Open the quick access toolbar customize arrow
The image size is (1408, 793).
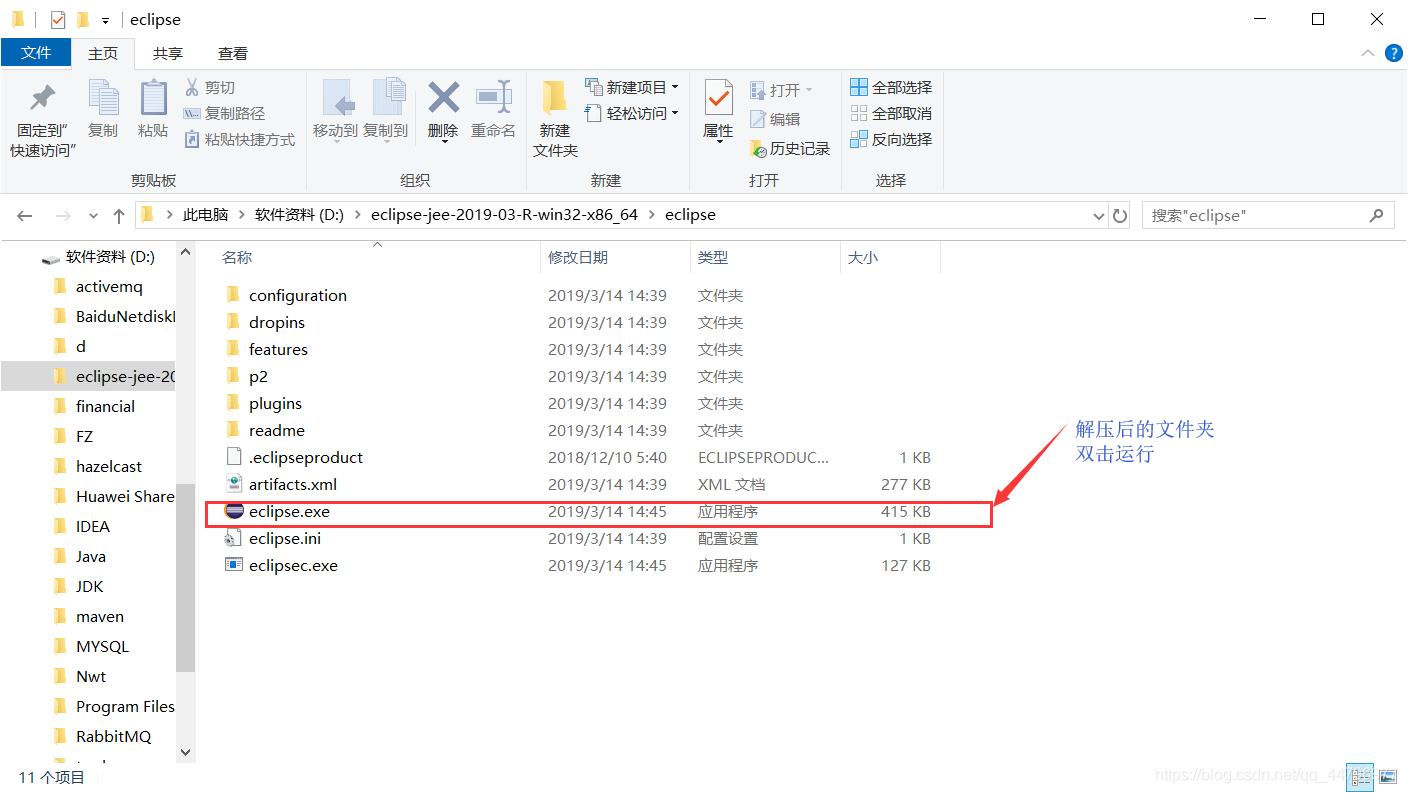105,20
